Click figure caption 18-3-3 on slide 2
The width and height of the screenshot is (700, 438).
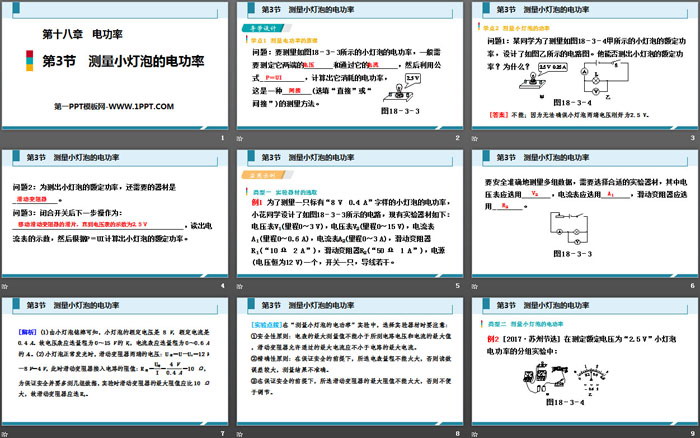coord(400,111)
